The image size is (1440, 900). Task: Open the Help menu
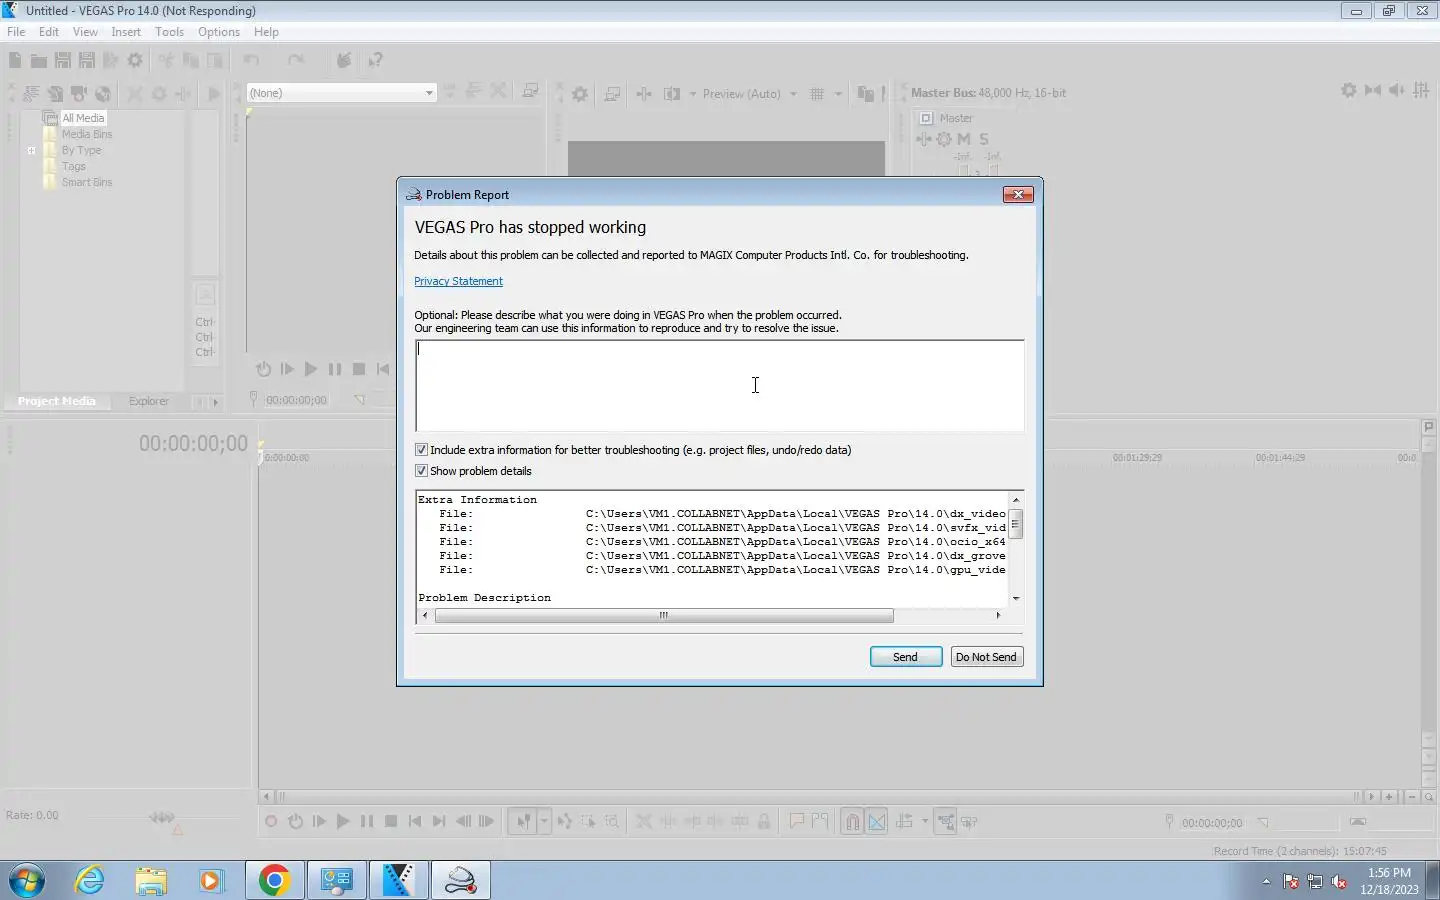click(266, 32)
